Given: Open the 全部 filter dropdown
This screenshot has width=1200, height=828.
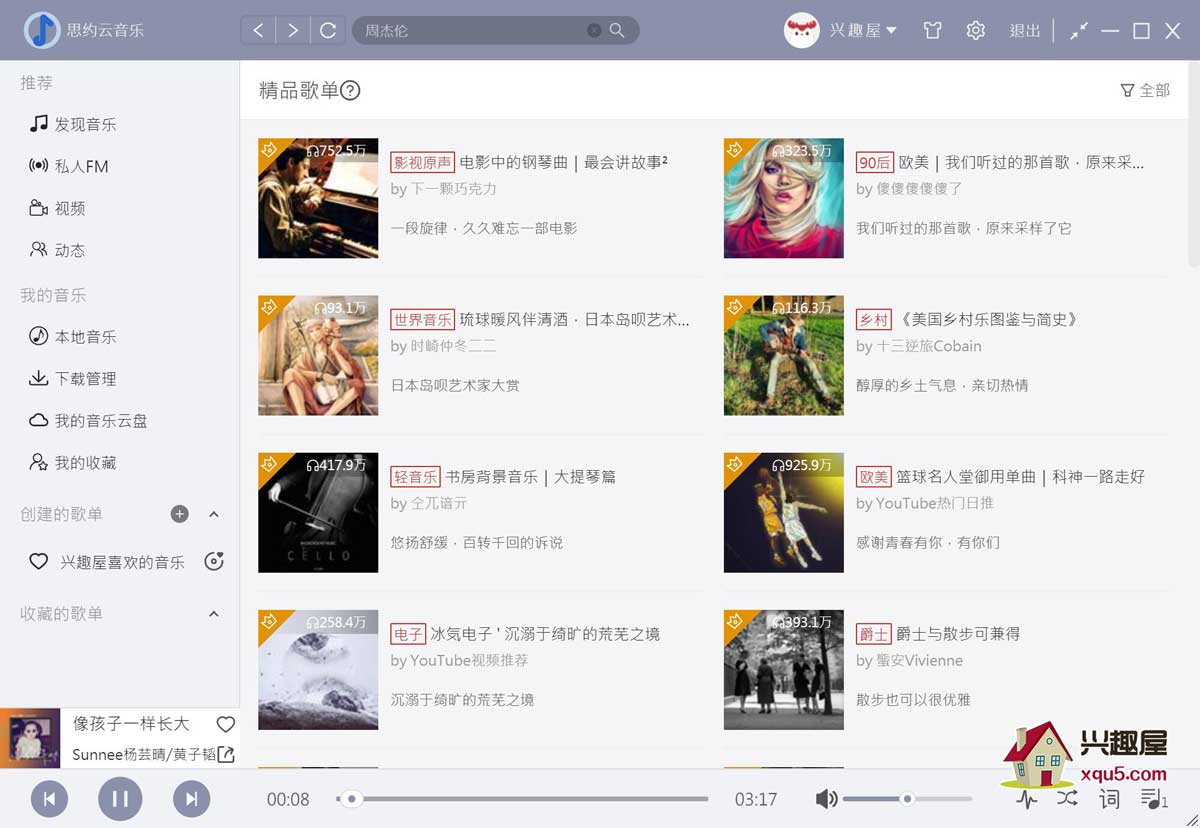Looking at the screenshot, I should pos(1145,90).
